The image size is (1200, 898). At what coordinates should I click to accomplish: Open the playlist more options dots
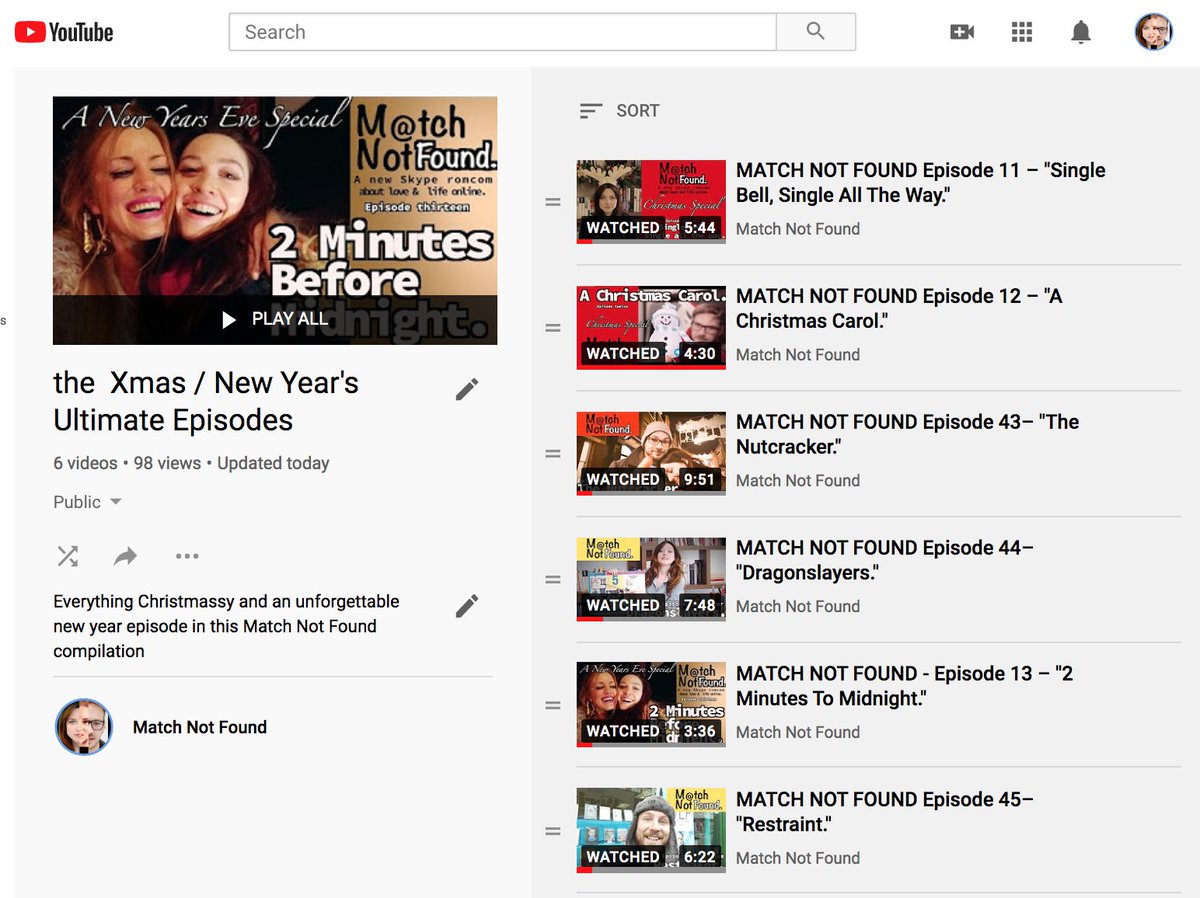(x=187, y=556)
